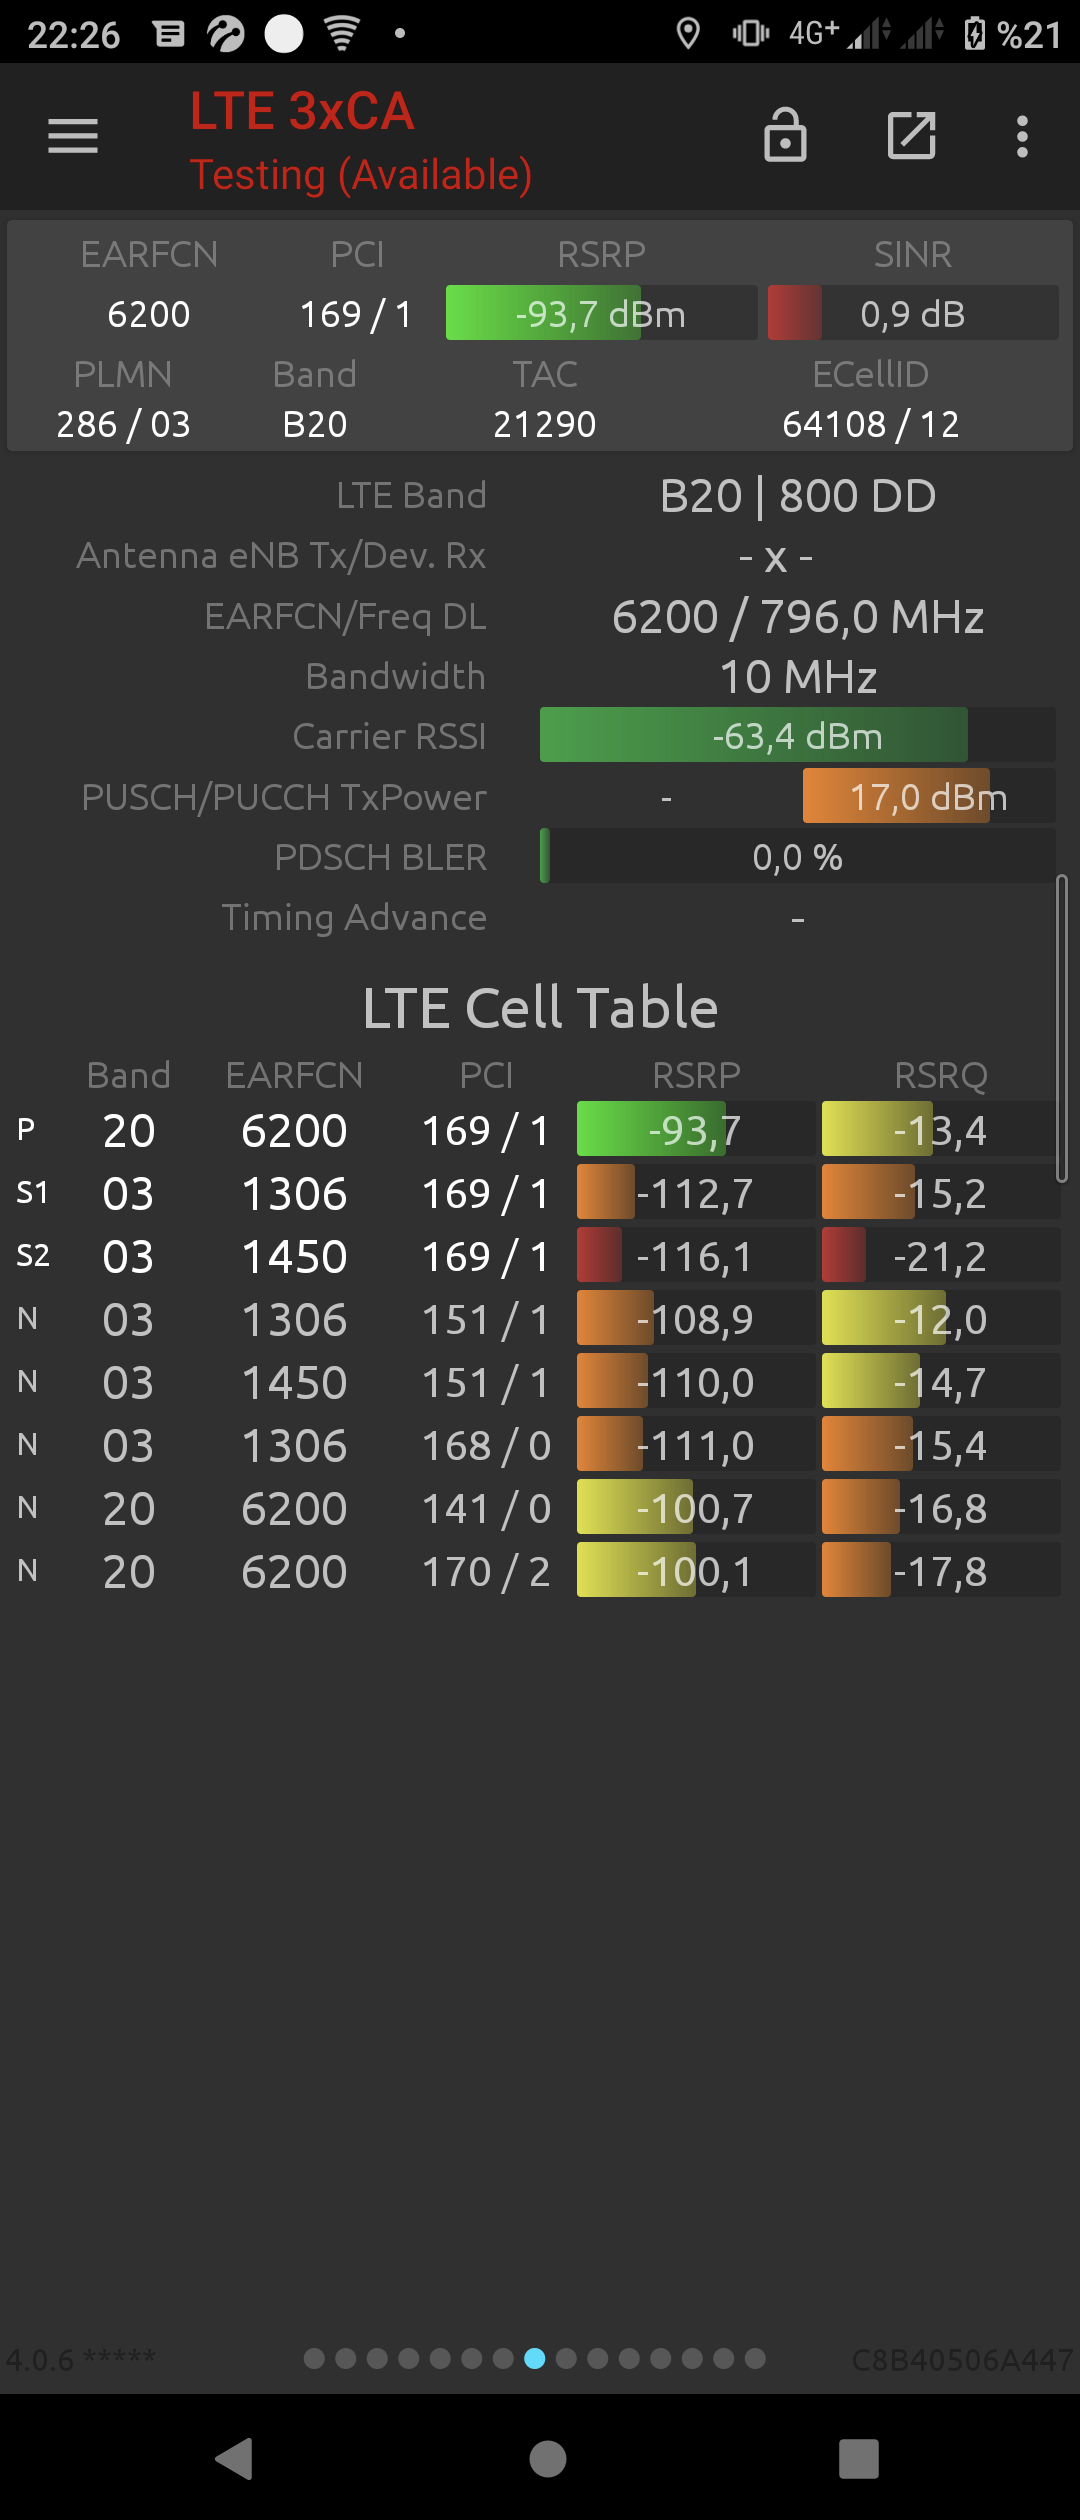Jump to the last page indicator dot
The height and width of the screenshot is (2520, 1080).
tap(755, 2359)
